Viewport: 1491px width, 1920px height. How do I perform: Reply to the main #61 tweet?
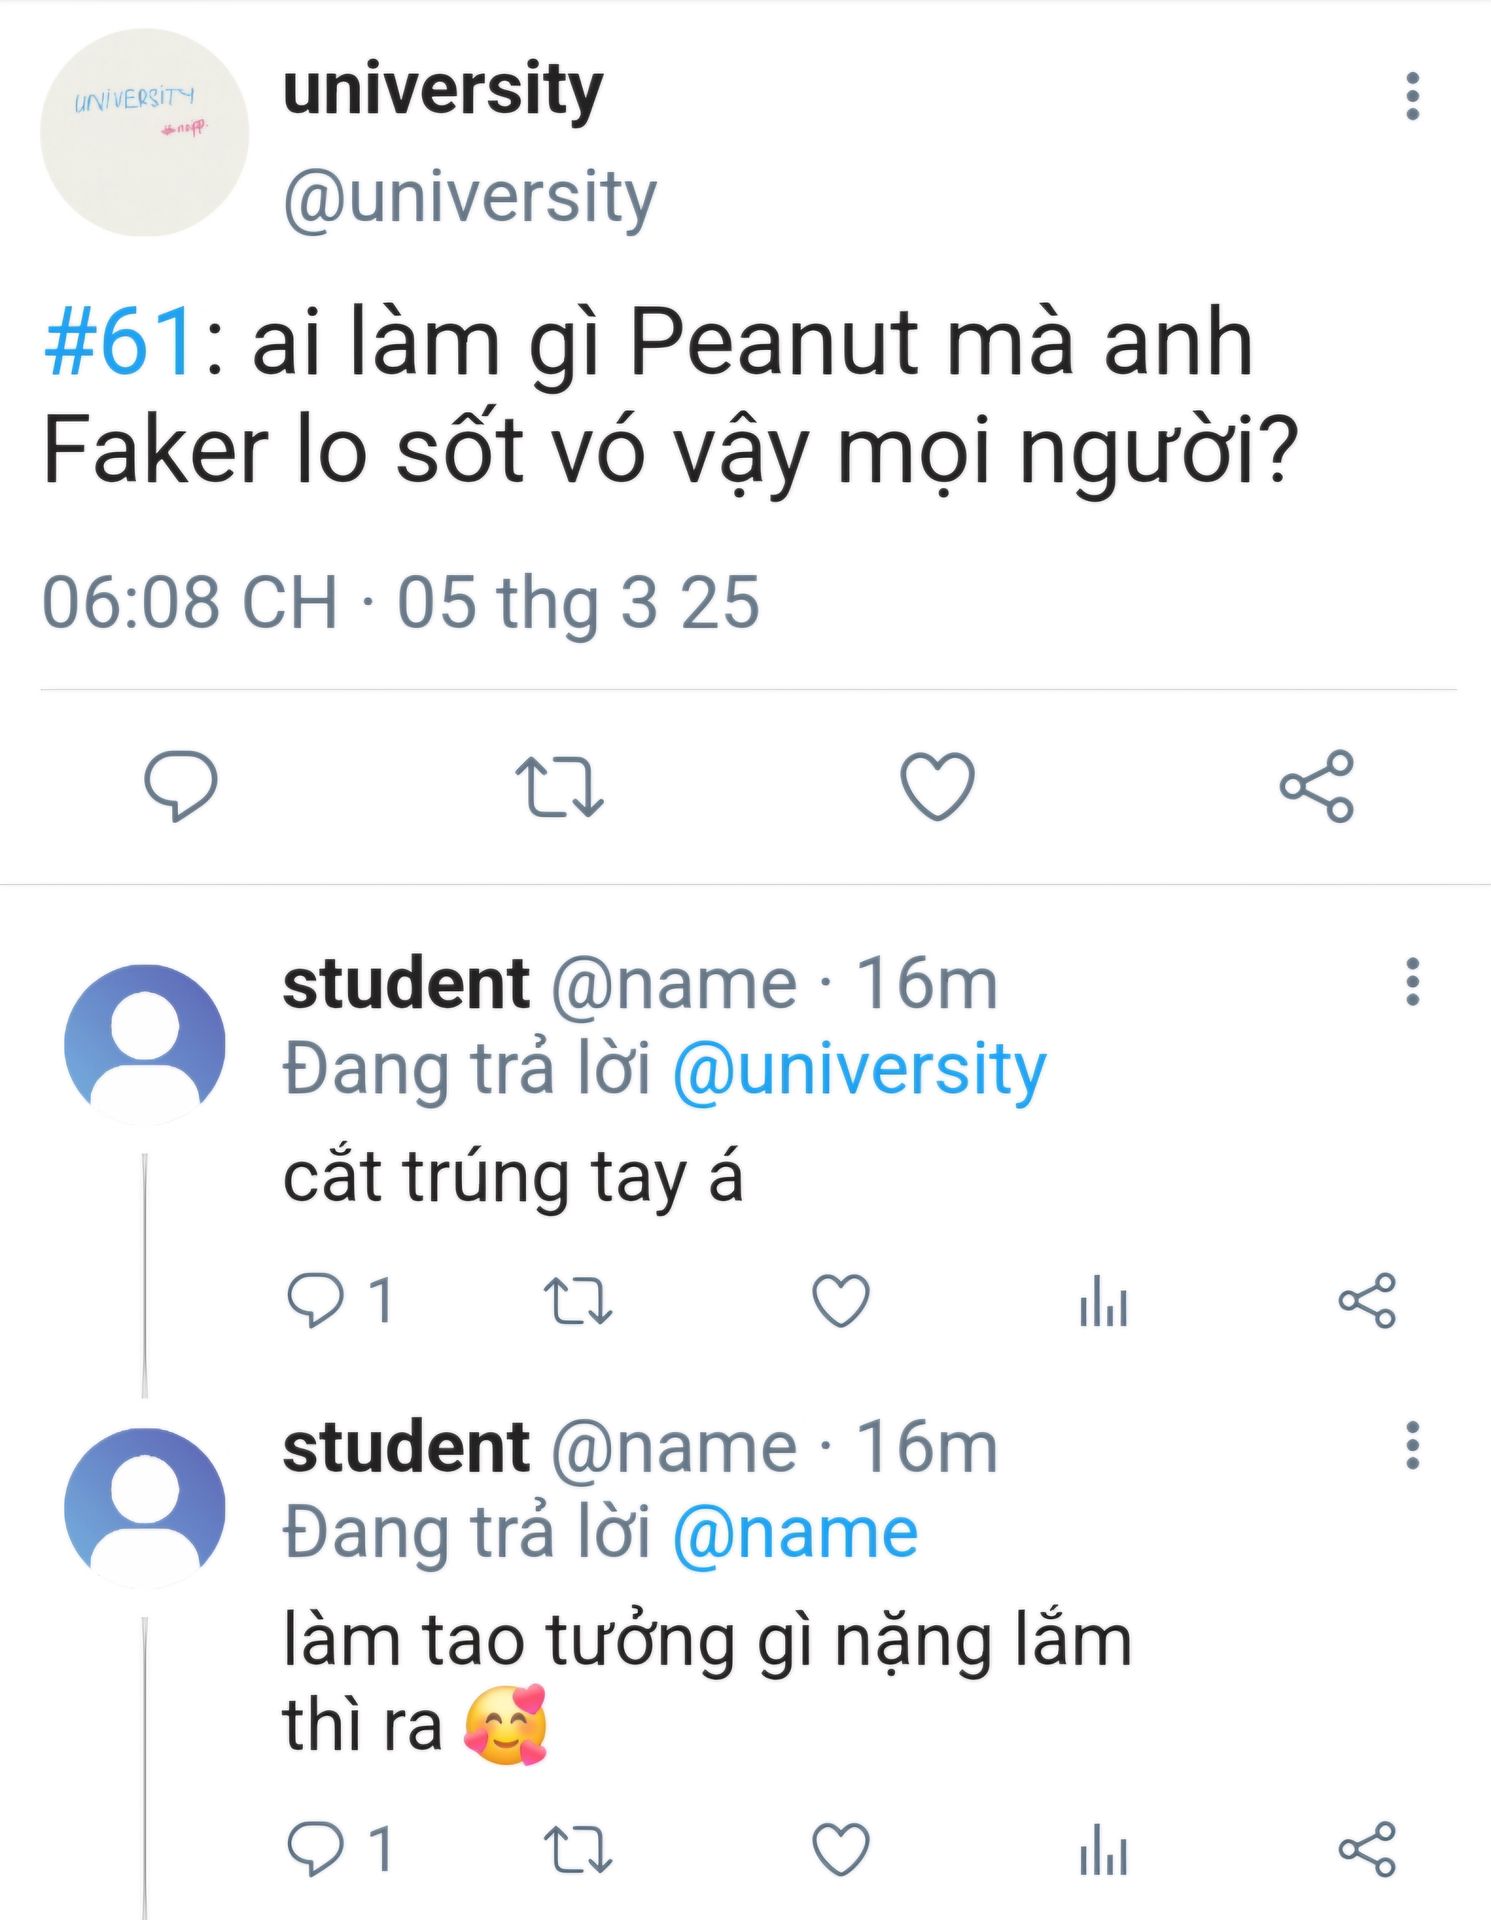(x=181, y=786)
